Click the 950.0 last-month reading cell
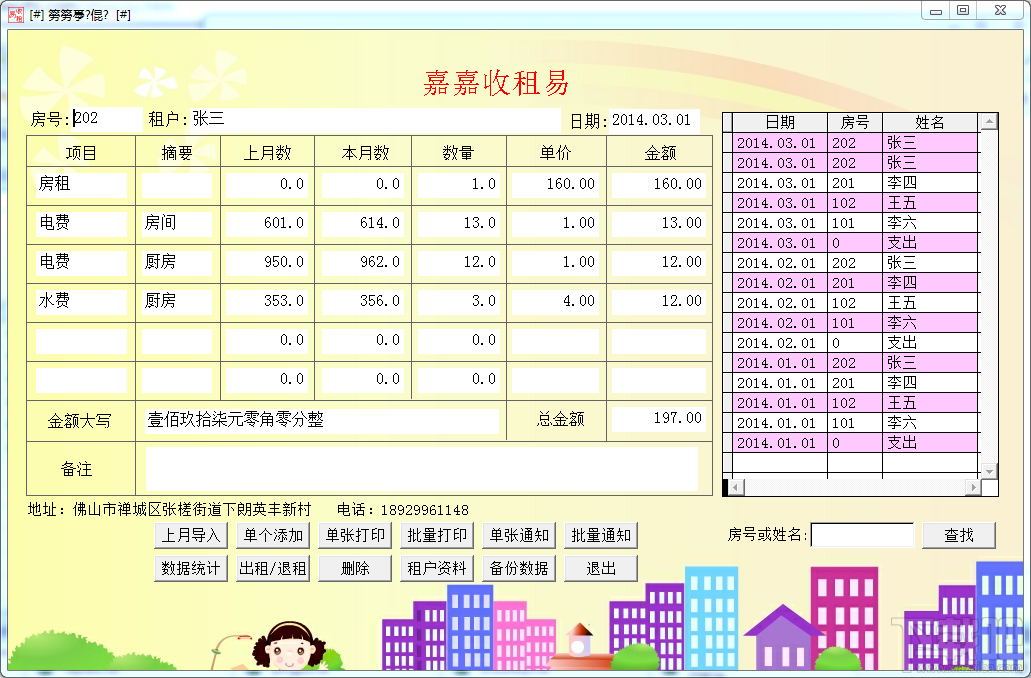 pyautogui.click(x=267, y=262)
